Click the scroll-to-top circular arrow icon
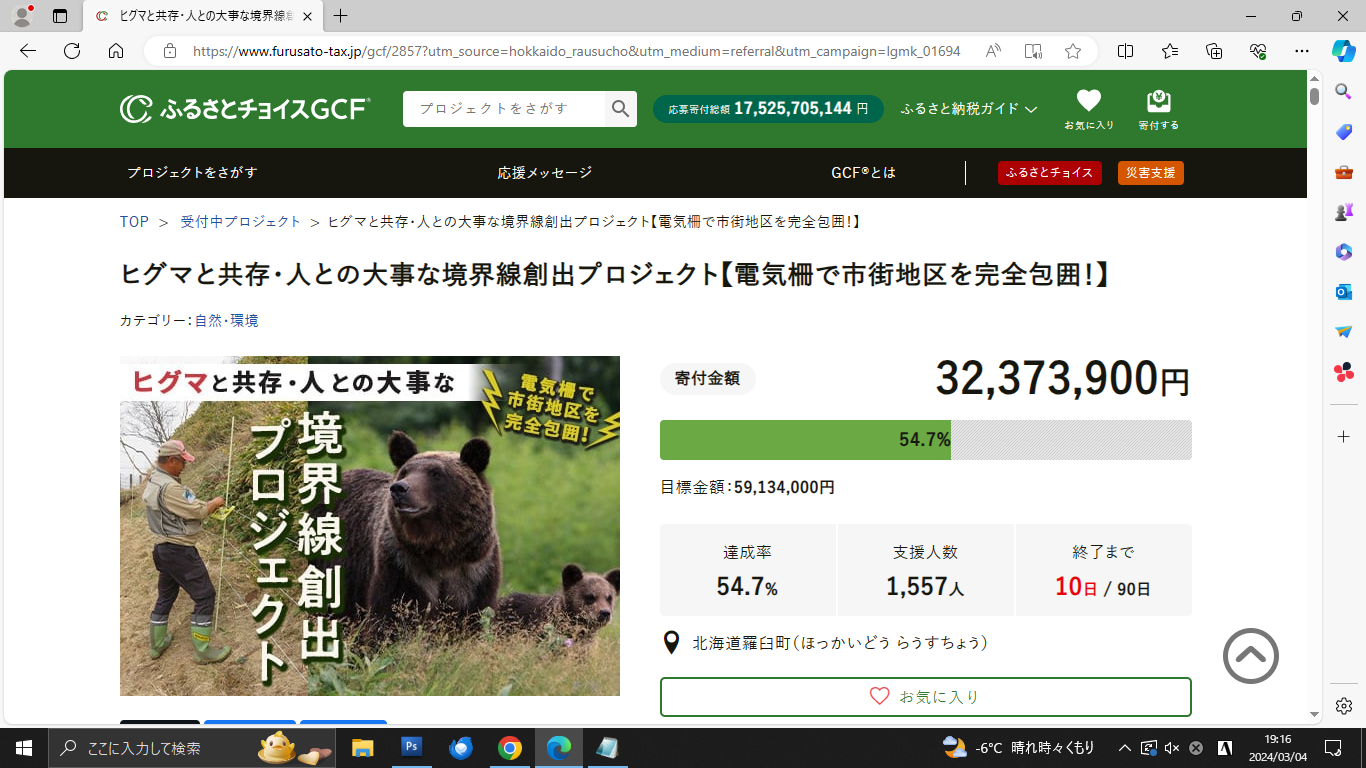Screen dimensions: 1366x768 pos(1250,656)
